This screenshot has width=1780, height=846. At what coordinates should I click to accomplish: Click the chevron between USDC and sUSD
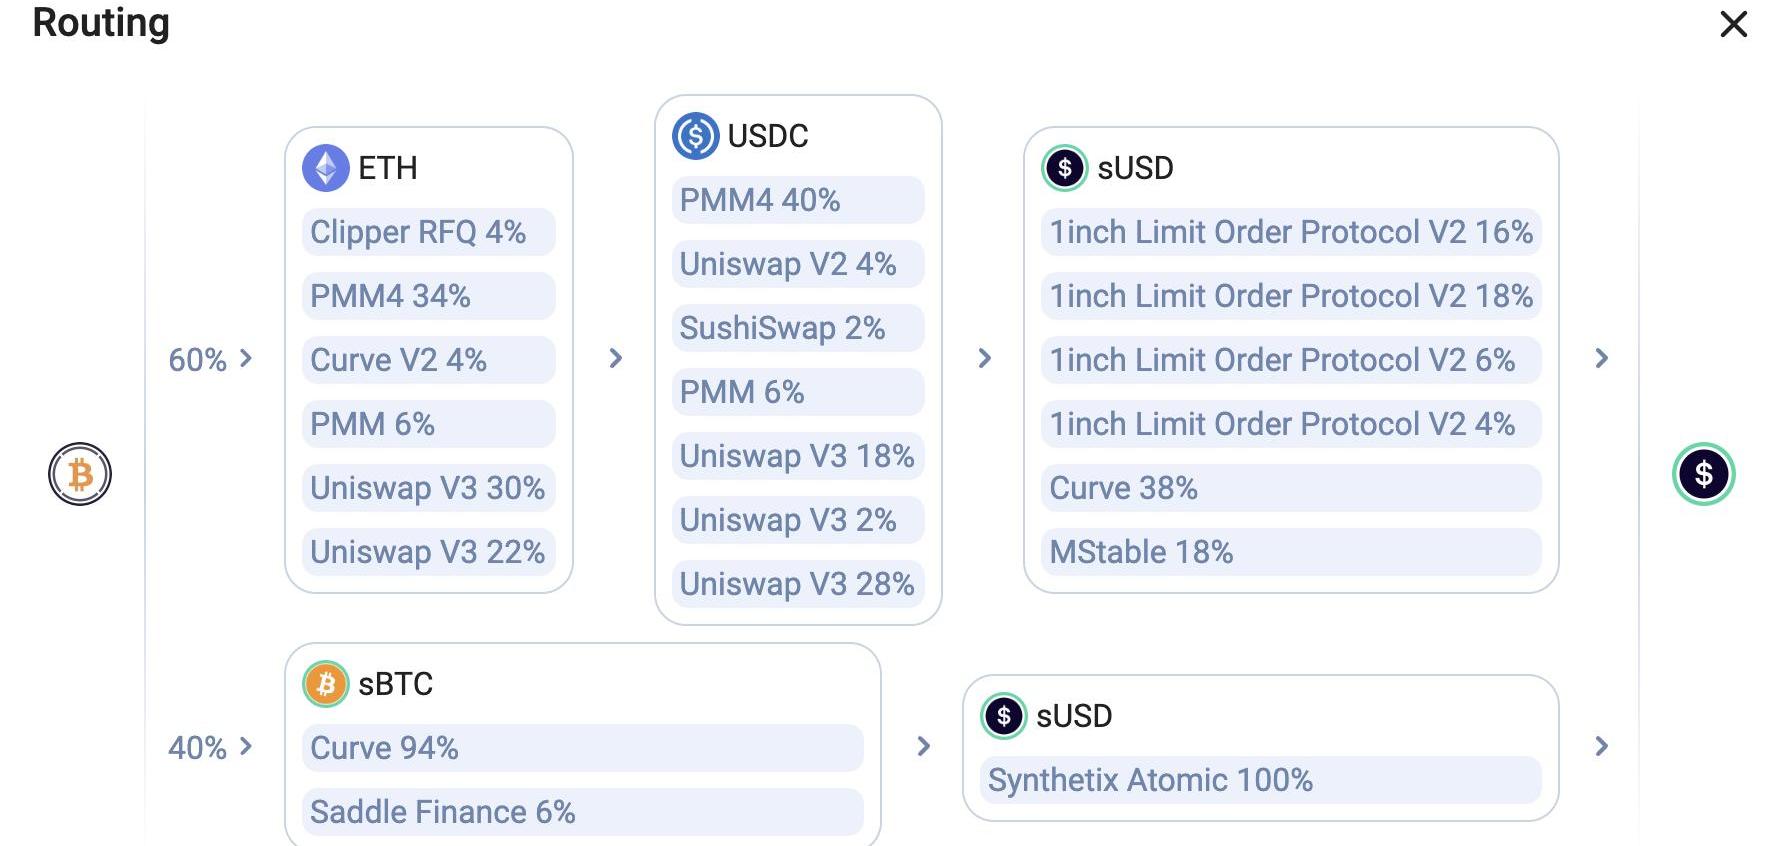click(x=985, y=358)
